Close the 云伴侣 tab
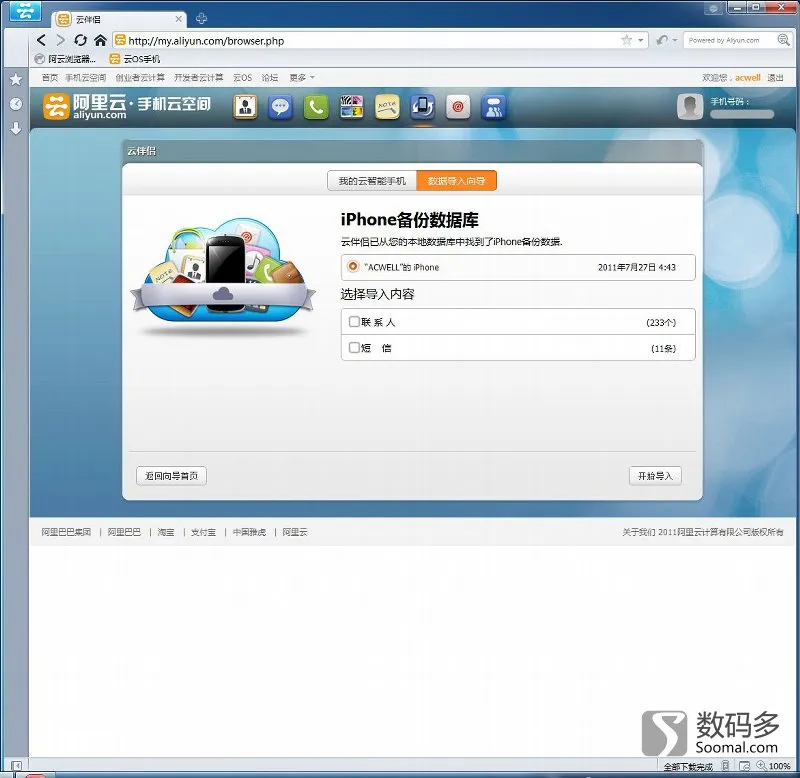This screenshot has height=778, width=800. click(x=178, y=19)
